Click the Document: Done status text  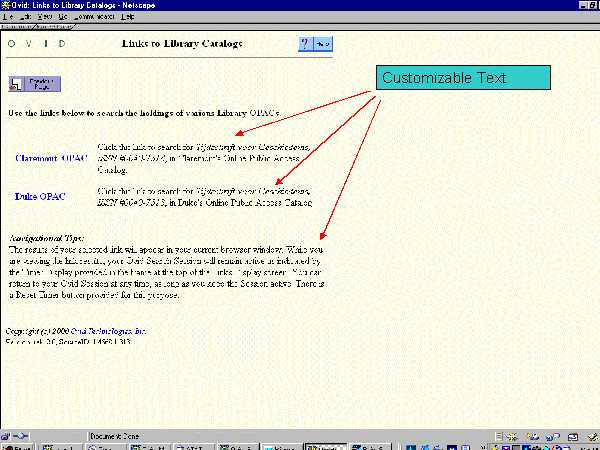coord(114,436)
